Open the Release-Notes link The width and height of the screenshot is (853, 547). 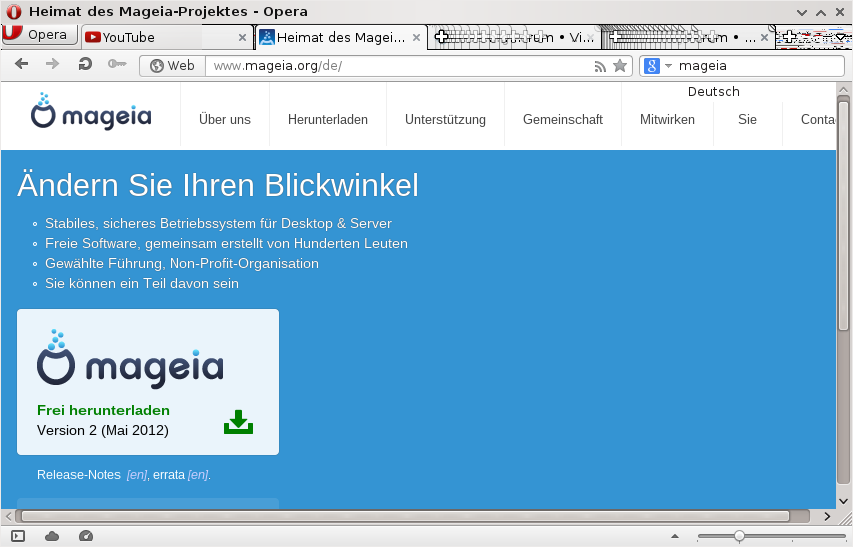pyautogui.click(x=78, y=475)
